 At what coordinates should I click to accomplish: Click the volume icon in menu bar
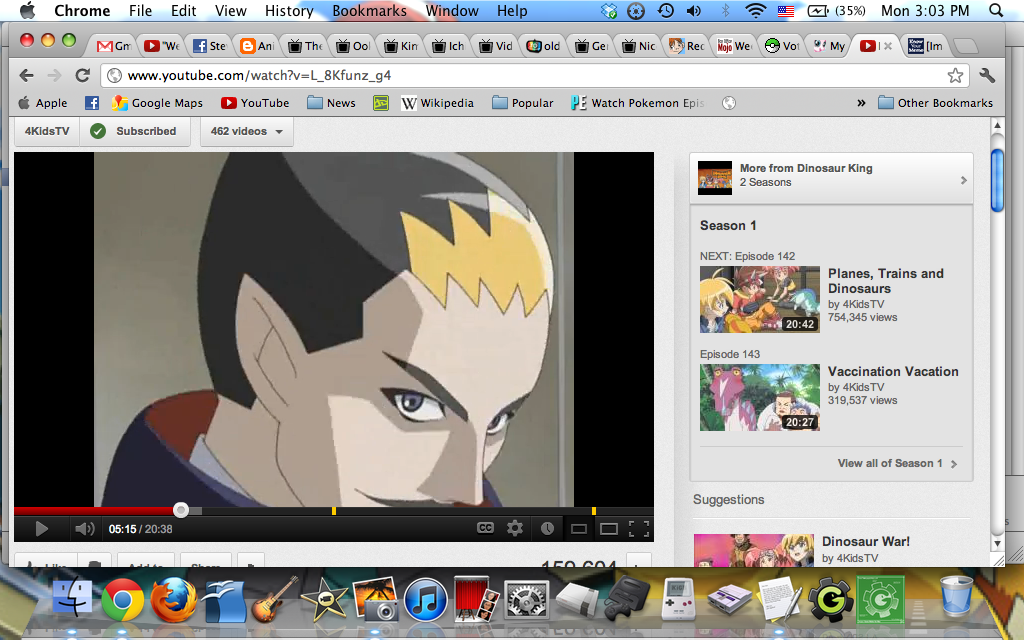click(x=694, y=10)
